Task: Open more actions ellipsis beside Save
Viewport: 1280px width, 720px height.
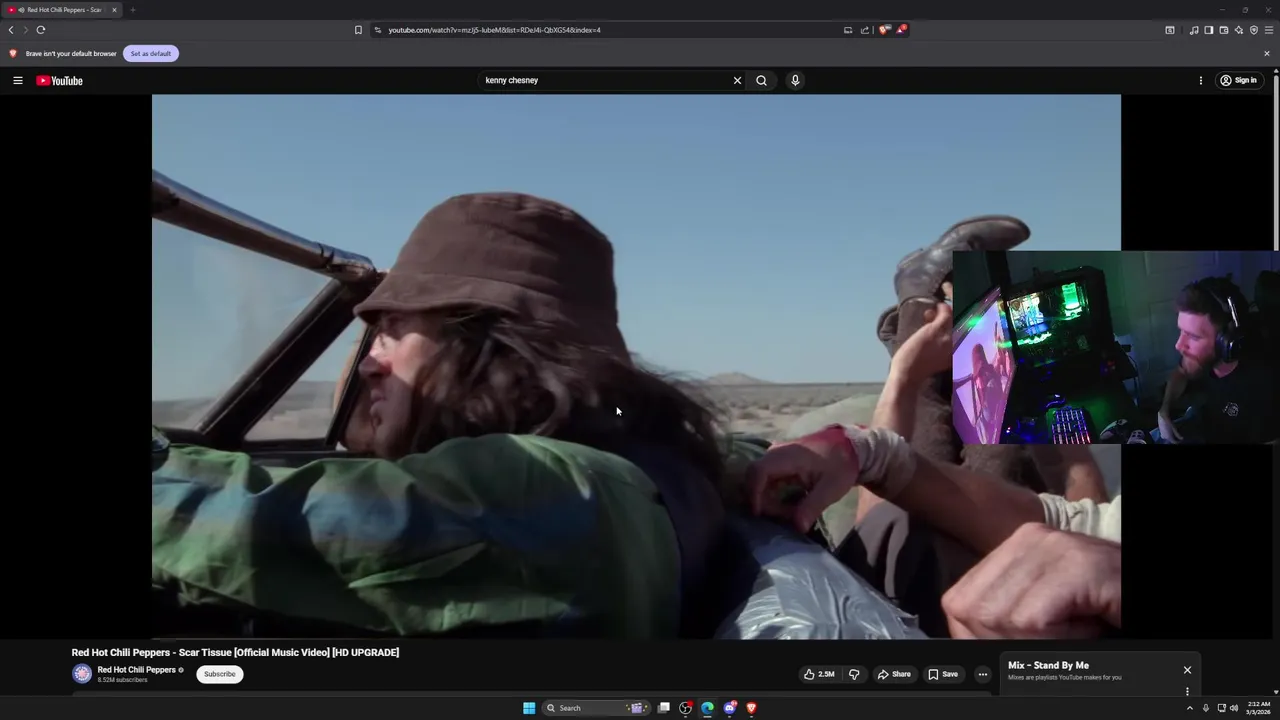Action: click(x=982, y=674)
